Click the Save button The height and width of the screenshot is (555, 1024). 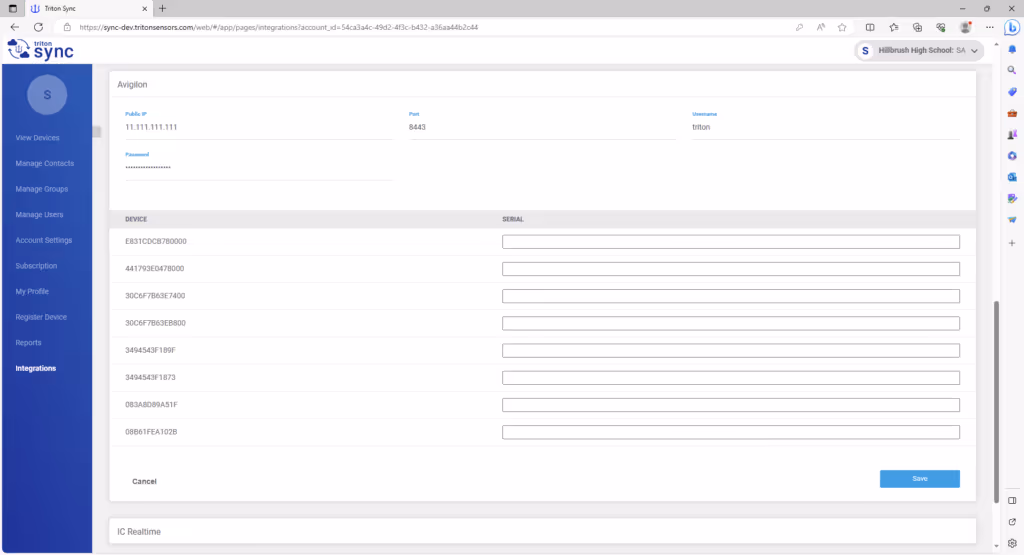(x=920, y=479)
